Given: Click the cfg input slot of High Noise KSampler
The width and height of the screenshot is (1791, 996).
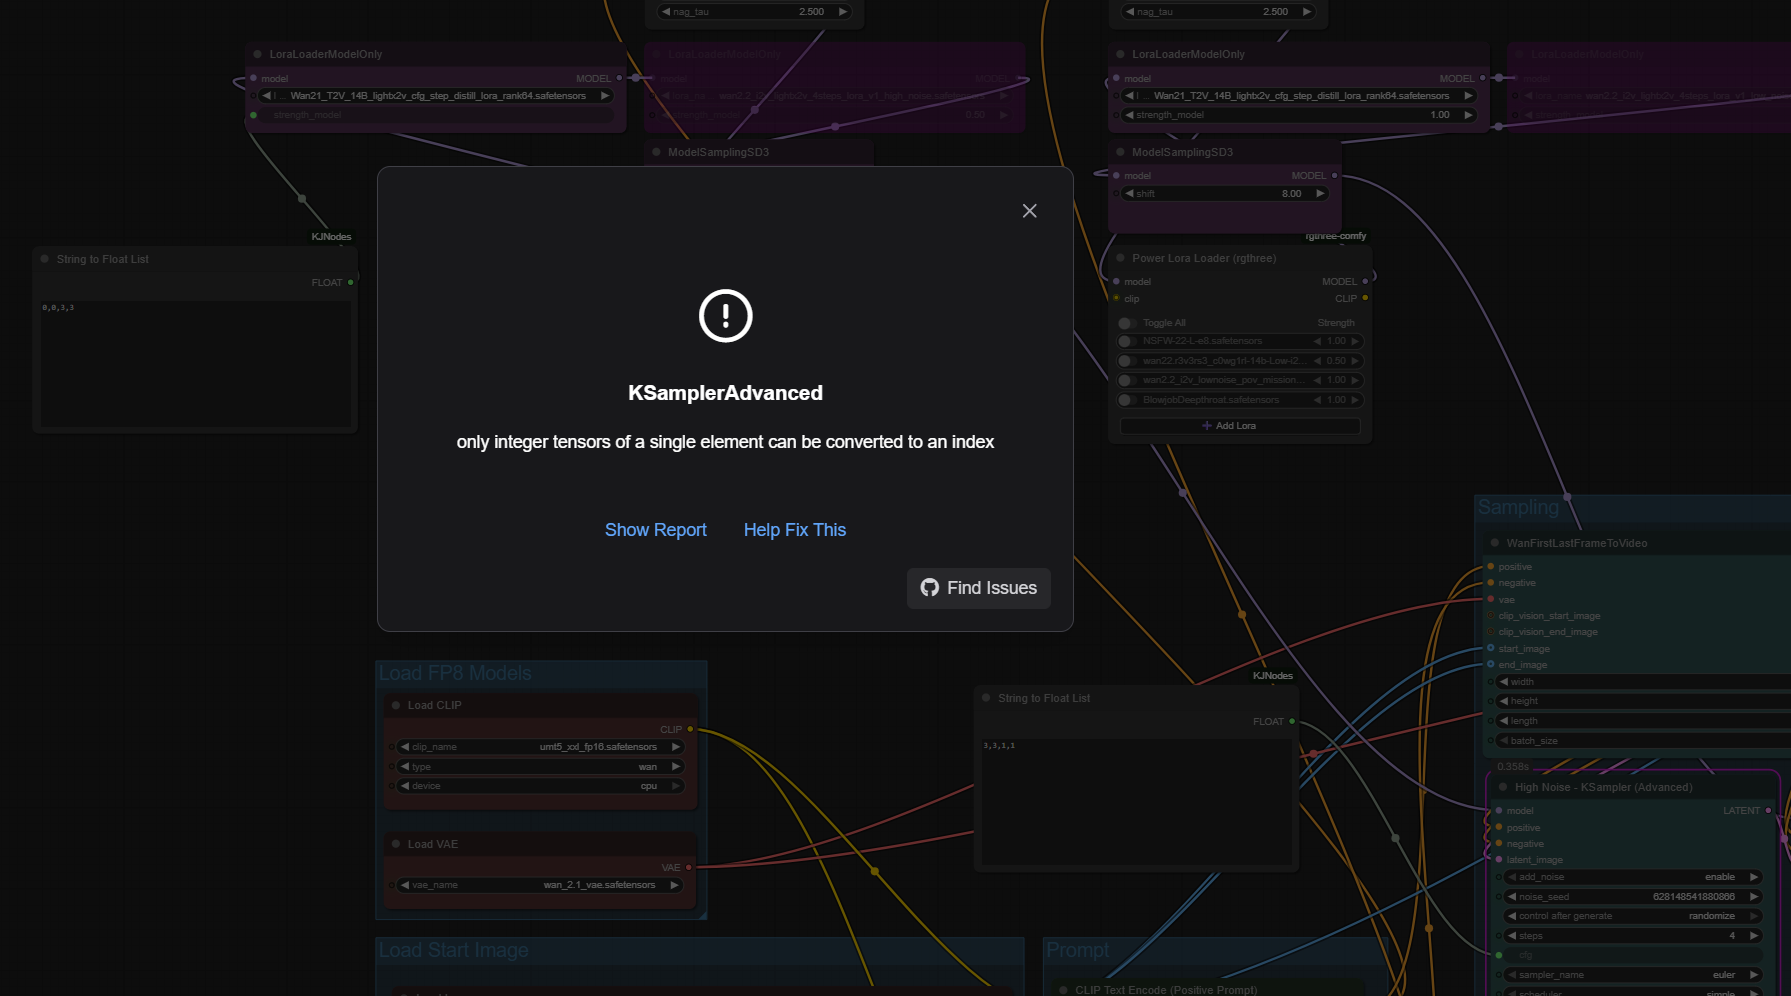Looking at the screenshot, I should click(x=1499, y=955).
